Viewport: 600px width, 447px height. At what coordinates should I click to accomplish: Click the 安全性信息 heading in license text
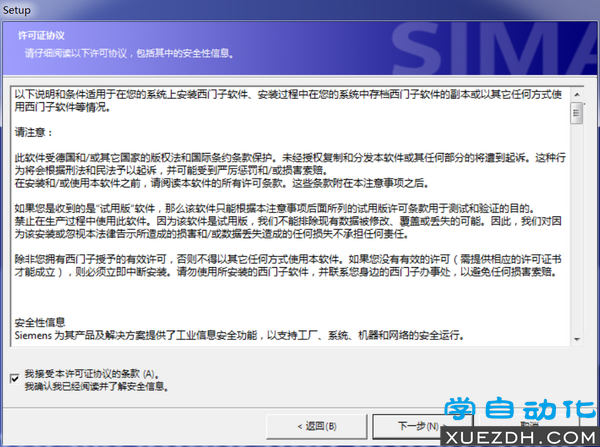coord(40,322)
